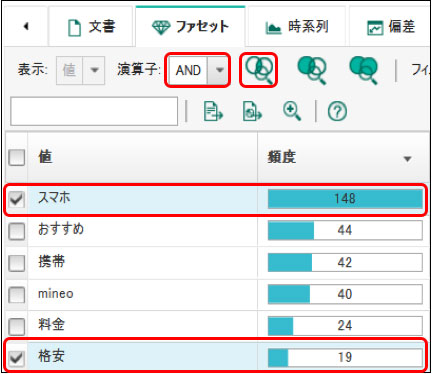Click the frequency bar showing 42
Viewport: 432px width, 374px height.
pyautogui.click(x=345, y=262)
